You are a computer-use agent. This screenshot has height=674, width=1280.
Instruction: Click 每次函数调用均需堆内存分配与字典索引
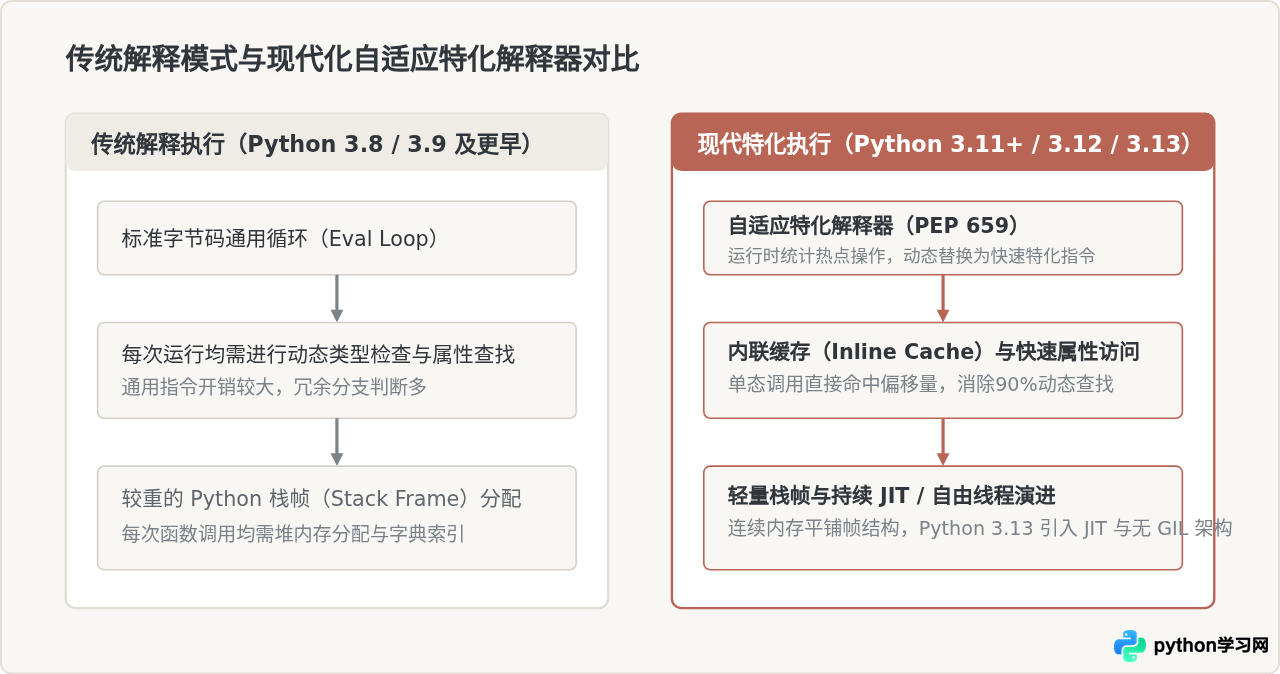tap(293, 534)
